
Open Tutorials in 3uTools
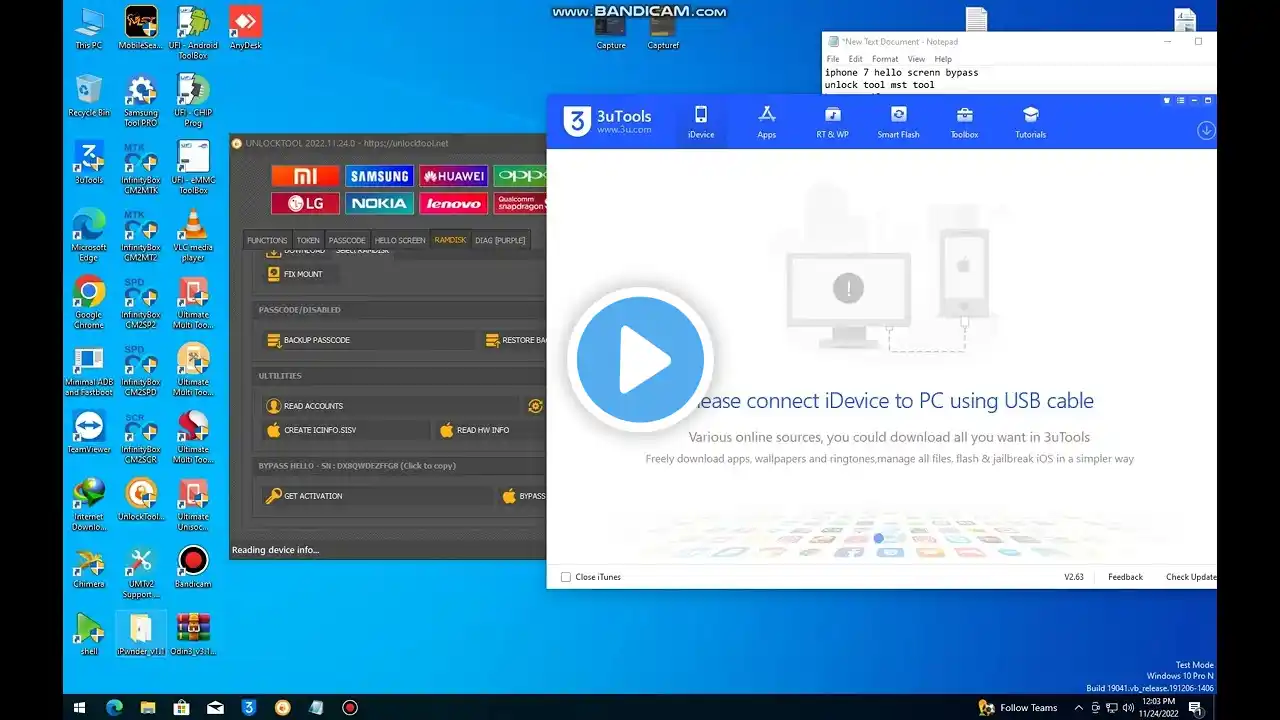click(x=1031, y=121)
